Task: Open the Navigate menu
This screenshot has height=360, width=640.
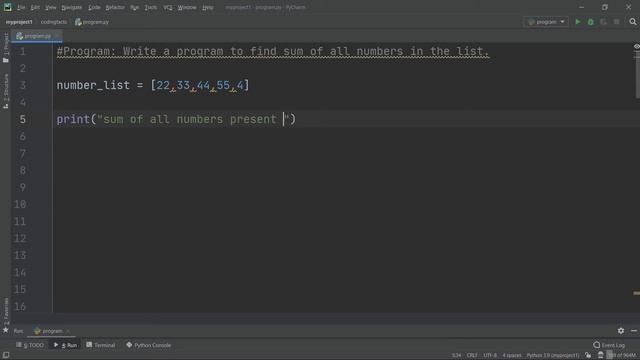Action: (71, 7)
